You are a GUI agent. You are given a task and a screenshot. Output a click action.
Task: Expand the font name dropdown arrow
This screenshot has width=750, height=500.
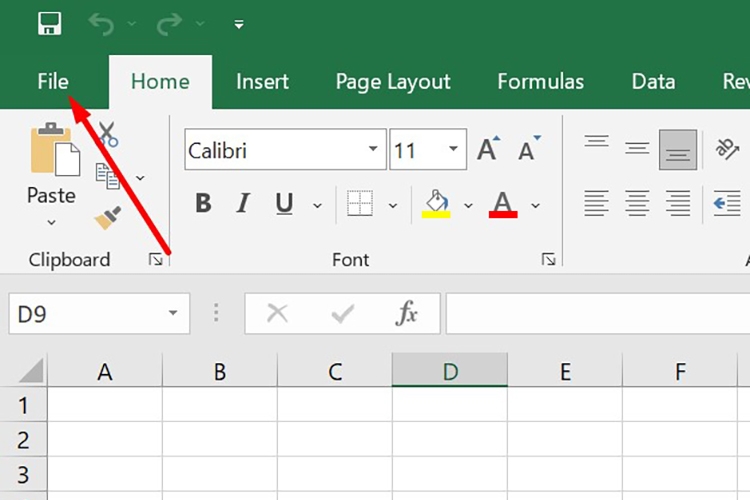(373, 149)
